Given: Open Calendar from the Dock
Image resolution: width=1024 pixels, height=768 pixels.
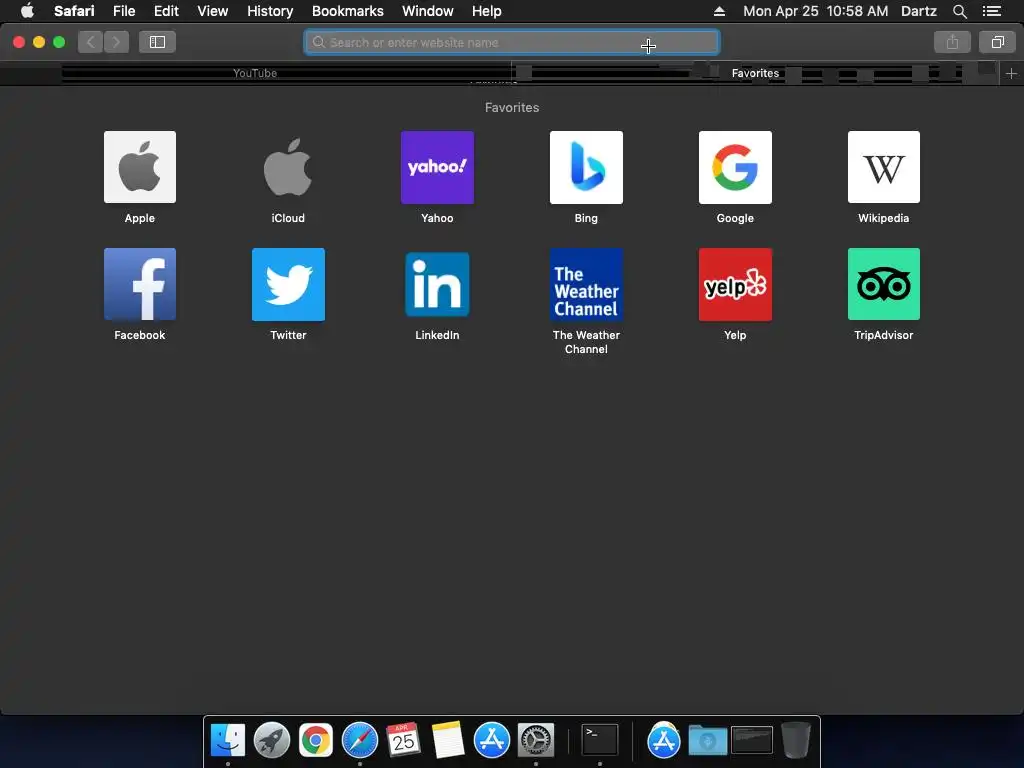Looking at the screenshot, I should pos(404,741).
